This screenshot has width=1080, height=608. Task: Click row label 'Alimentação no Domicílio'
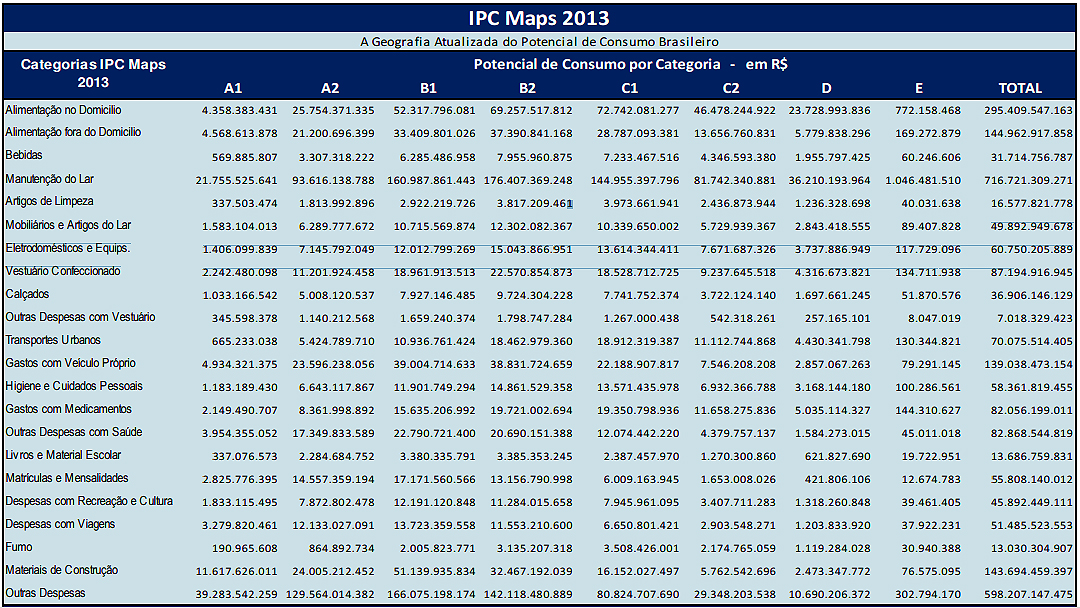click(x=63, y=109)
